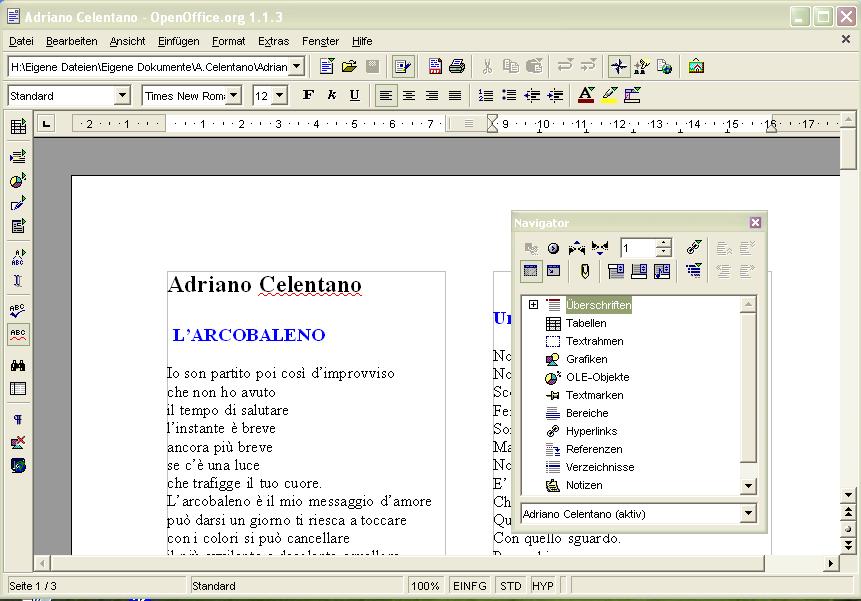
Task: Click the HYP field in the status bar
Action: tap(543, 586)
